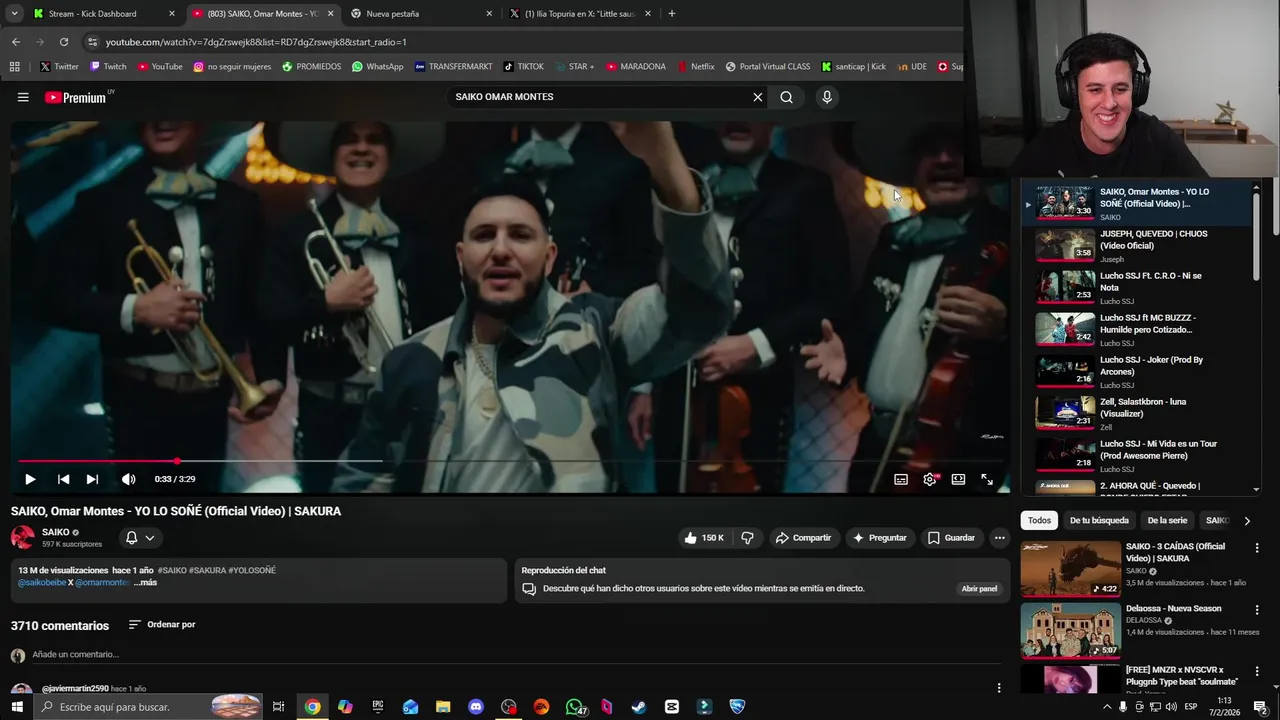Click Abrir panel for chat replay
Screen dimensions: 1280x720
pyautogui.click(x=979, y=588)
